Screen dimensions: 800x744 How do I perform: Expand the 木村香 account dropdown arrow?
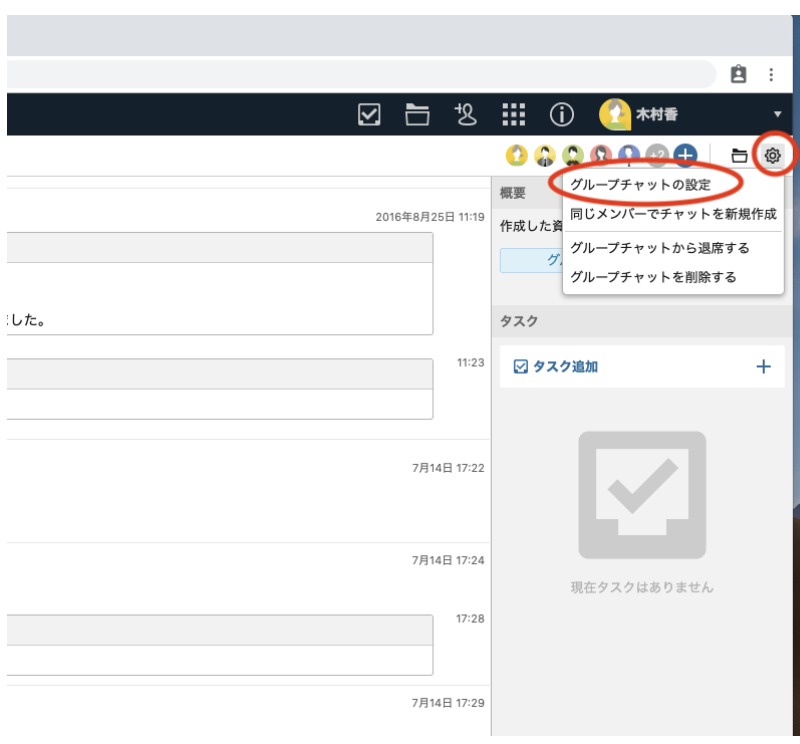[x=778, y=115]
